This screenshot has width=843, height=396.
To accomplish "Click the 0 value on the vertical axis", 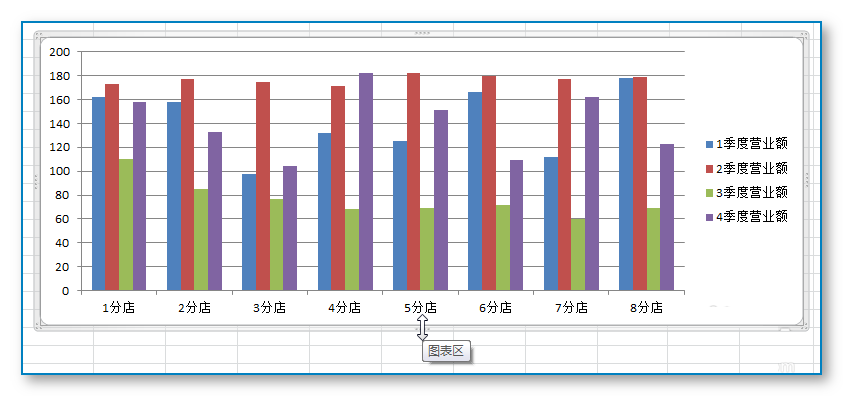I will [x=66, y=291].
